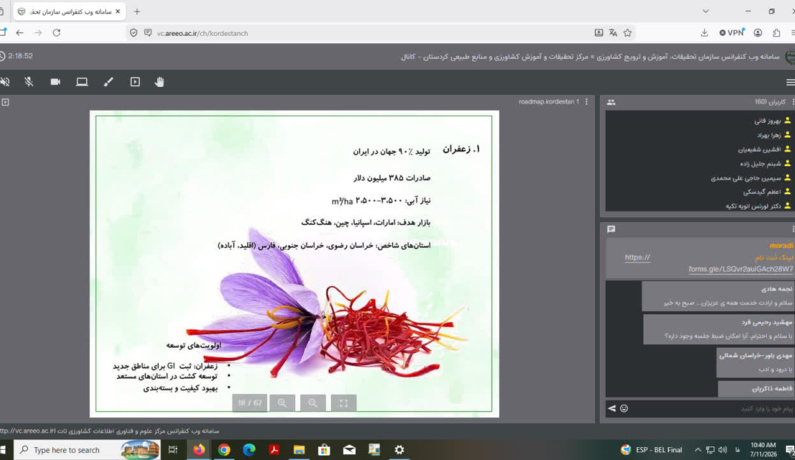The height and width of the screenshot is (460, 795).
Task: Open the downloads panel
Action: (x=704, y=33)
